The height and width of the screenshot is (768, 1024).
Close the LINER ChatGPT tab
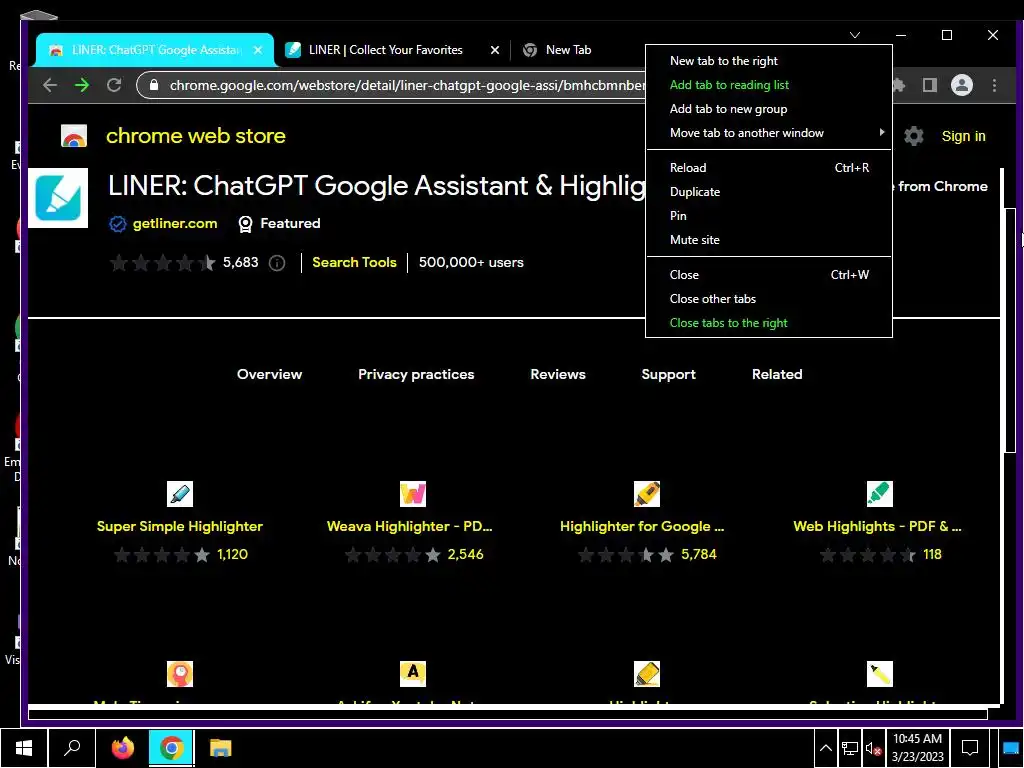(258, 50)
